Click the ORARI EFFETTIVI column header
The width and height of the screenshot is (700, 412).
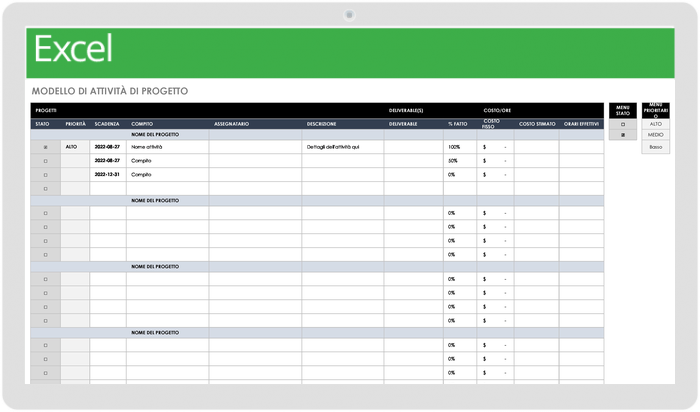581,124
